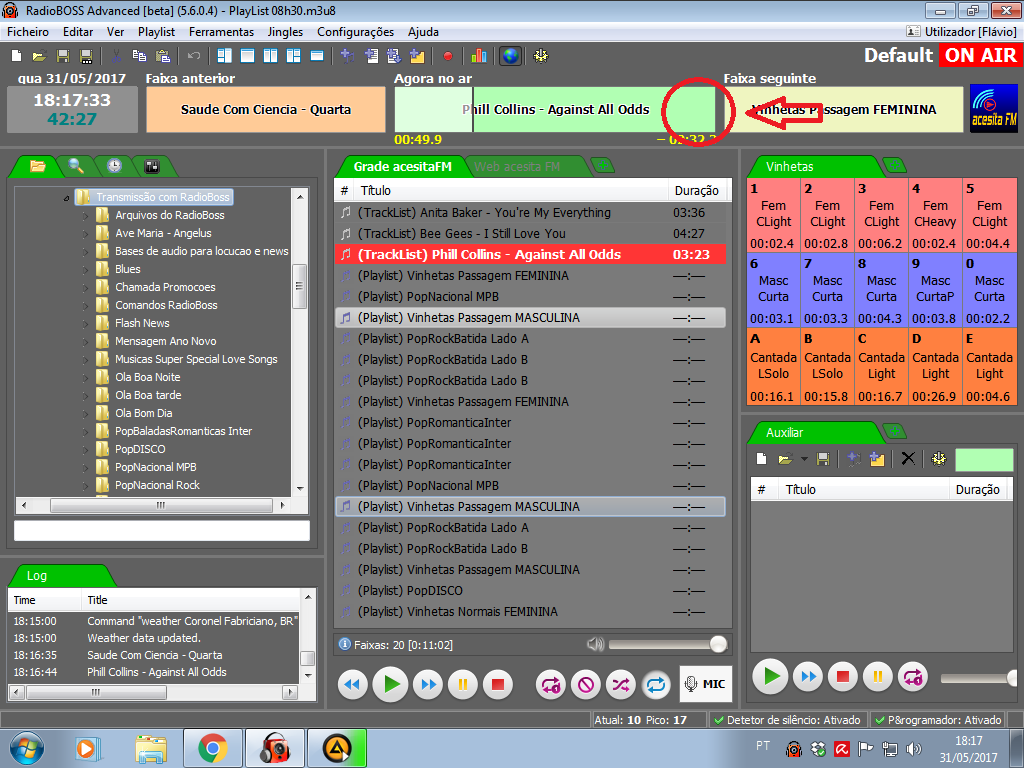Image resolution: width=1024 pixels, height=768 pixels.
Task: Open Auxiliar playlist dropdown arrow
Action: 804,458
